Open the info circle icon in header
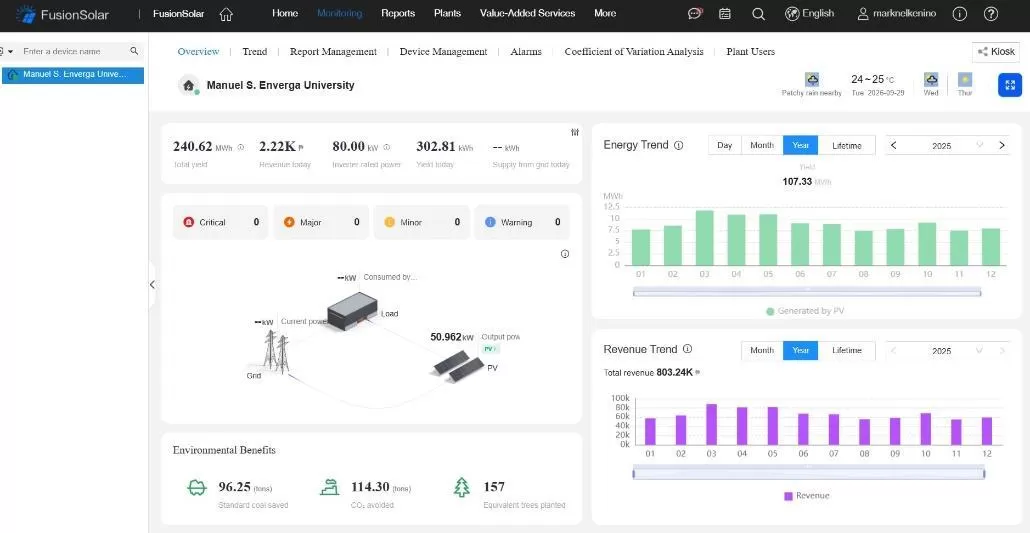Viewport: 1030px width, 533px height. point(960,14)
